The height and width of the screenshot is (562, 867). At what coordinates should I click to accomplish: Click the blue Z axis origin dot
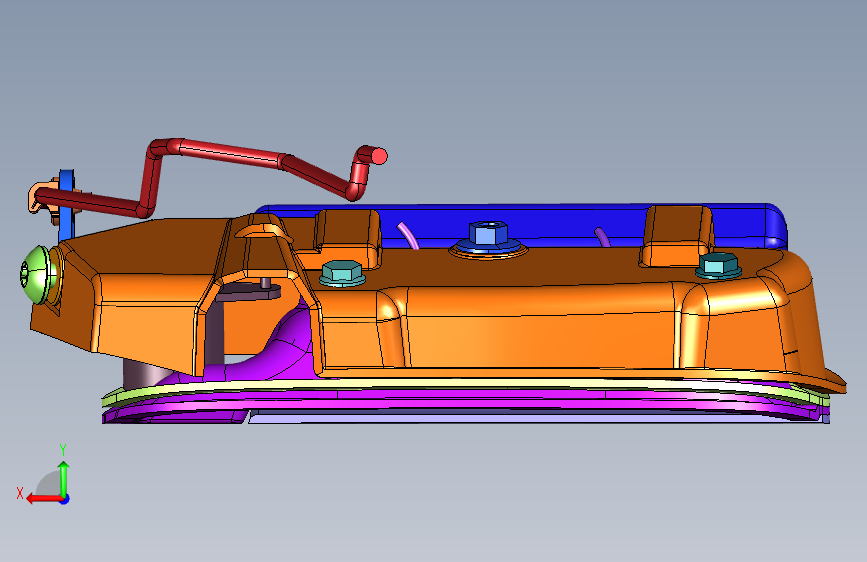click(x=65, y=499)
